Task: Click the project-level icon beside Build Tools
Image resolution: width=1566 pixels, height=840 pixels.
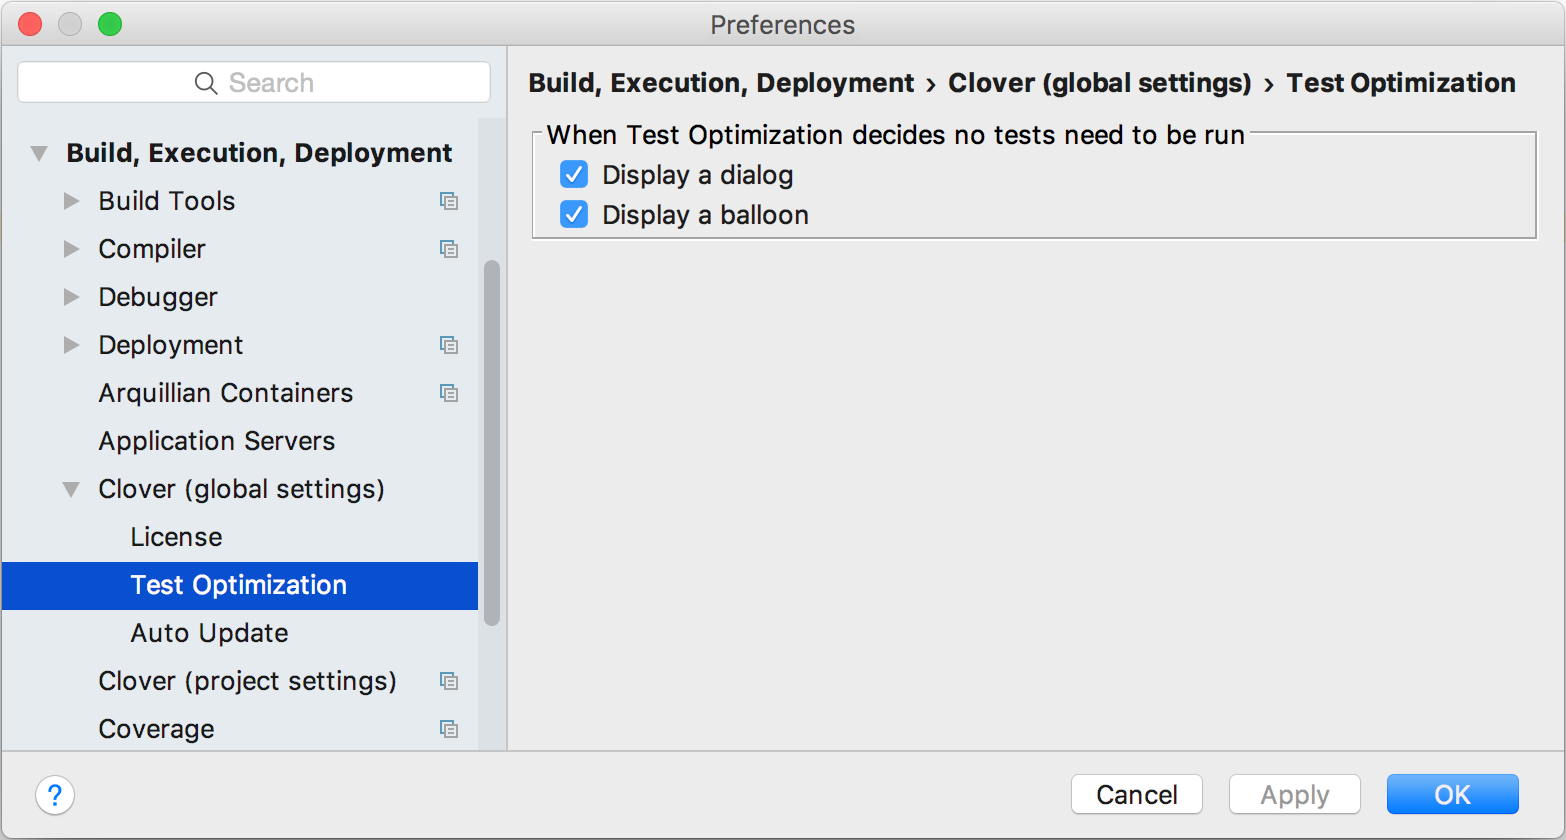Action: tap(449, 201)
